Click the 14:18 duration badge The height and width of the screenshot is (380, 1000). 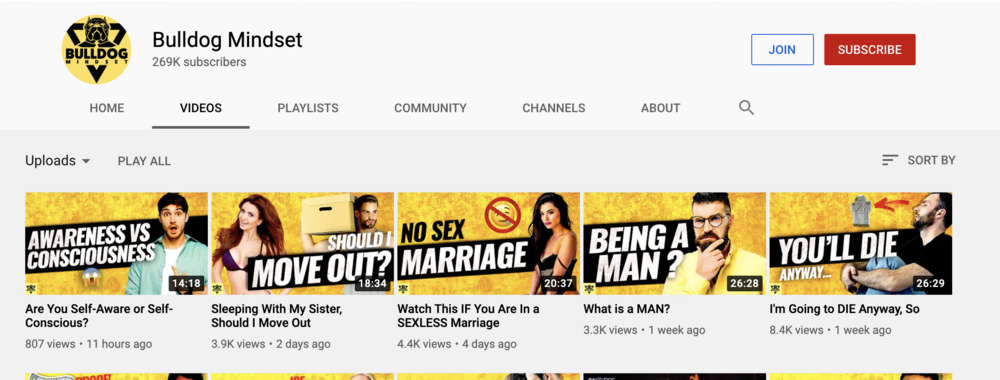[x=186, y=284]
